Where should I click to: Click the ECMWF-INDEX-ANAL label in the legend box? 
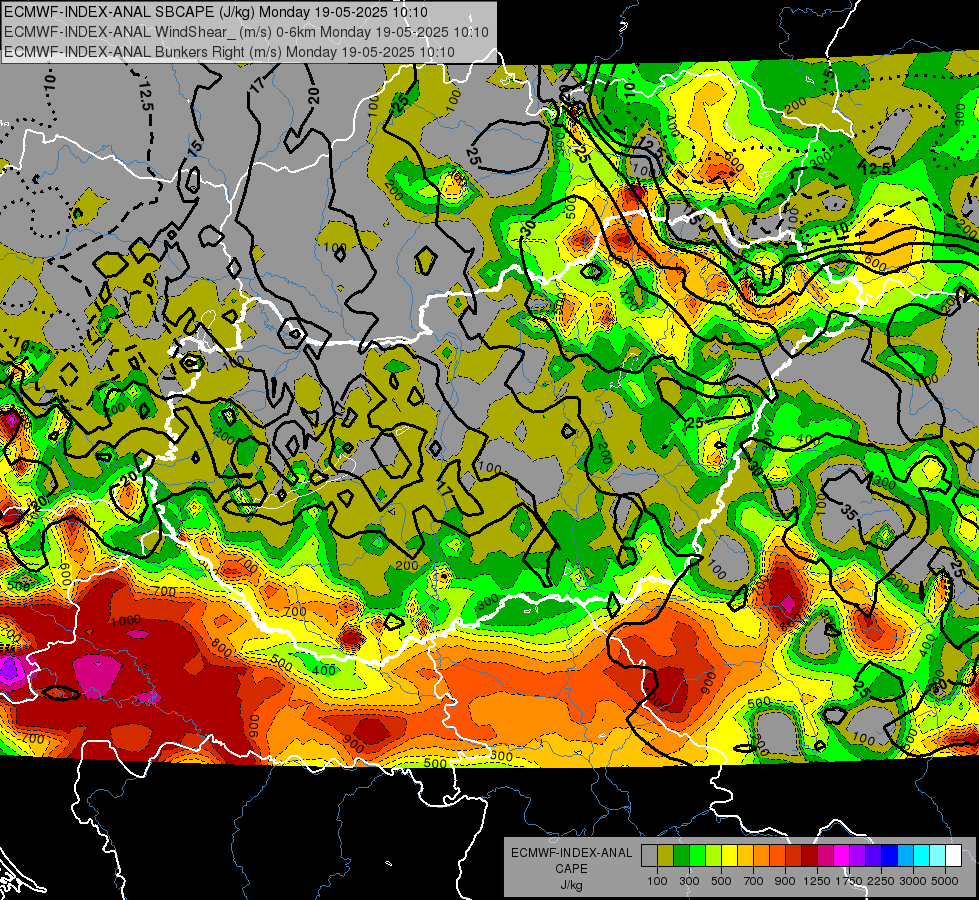point(572,853)
